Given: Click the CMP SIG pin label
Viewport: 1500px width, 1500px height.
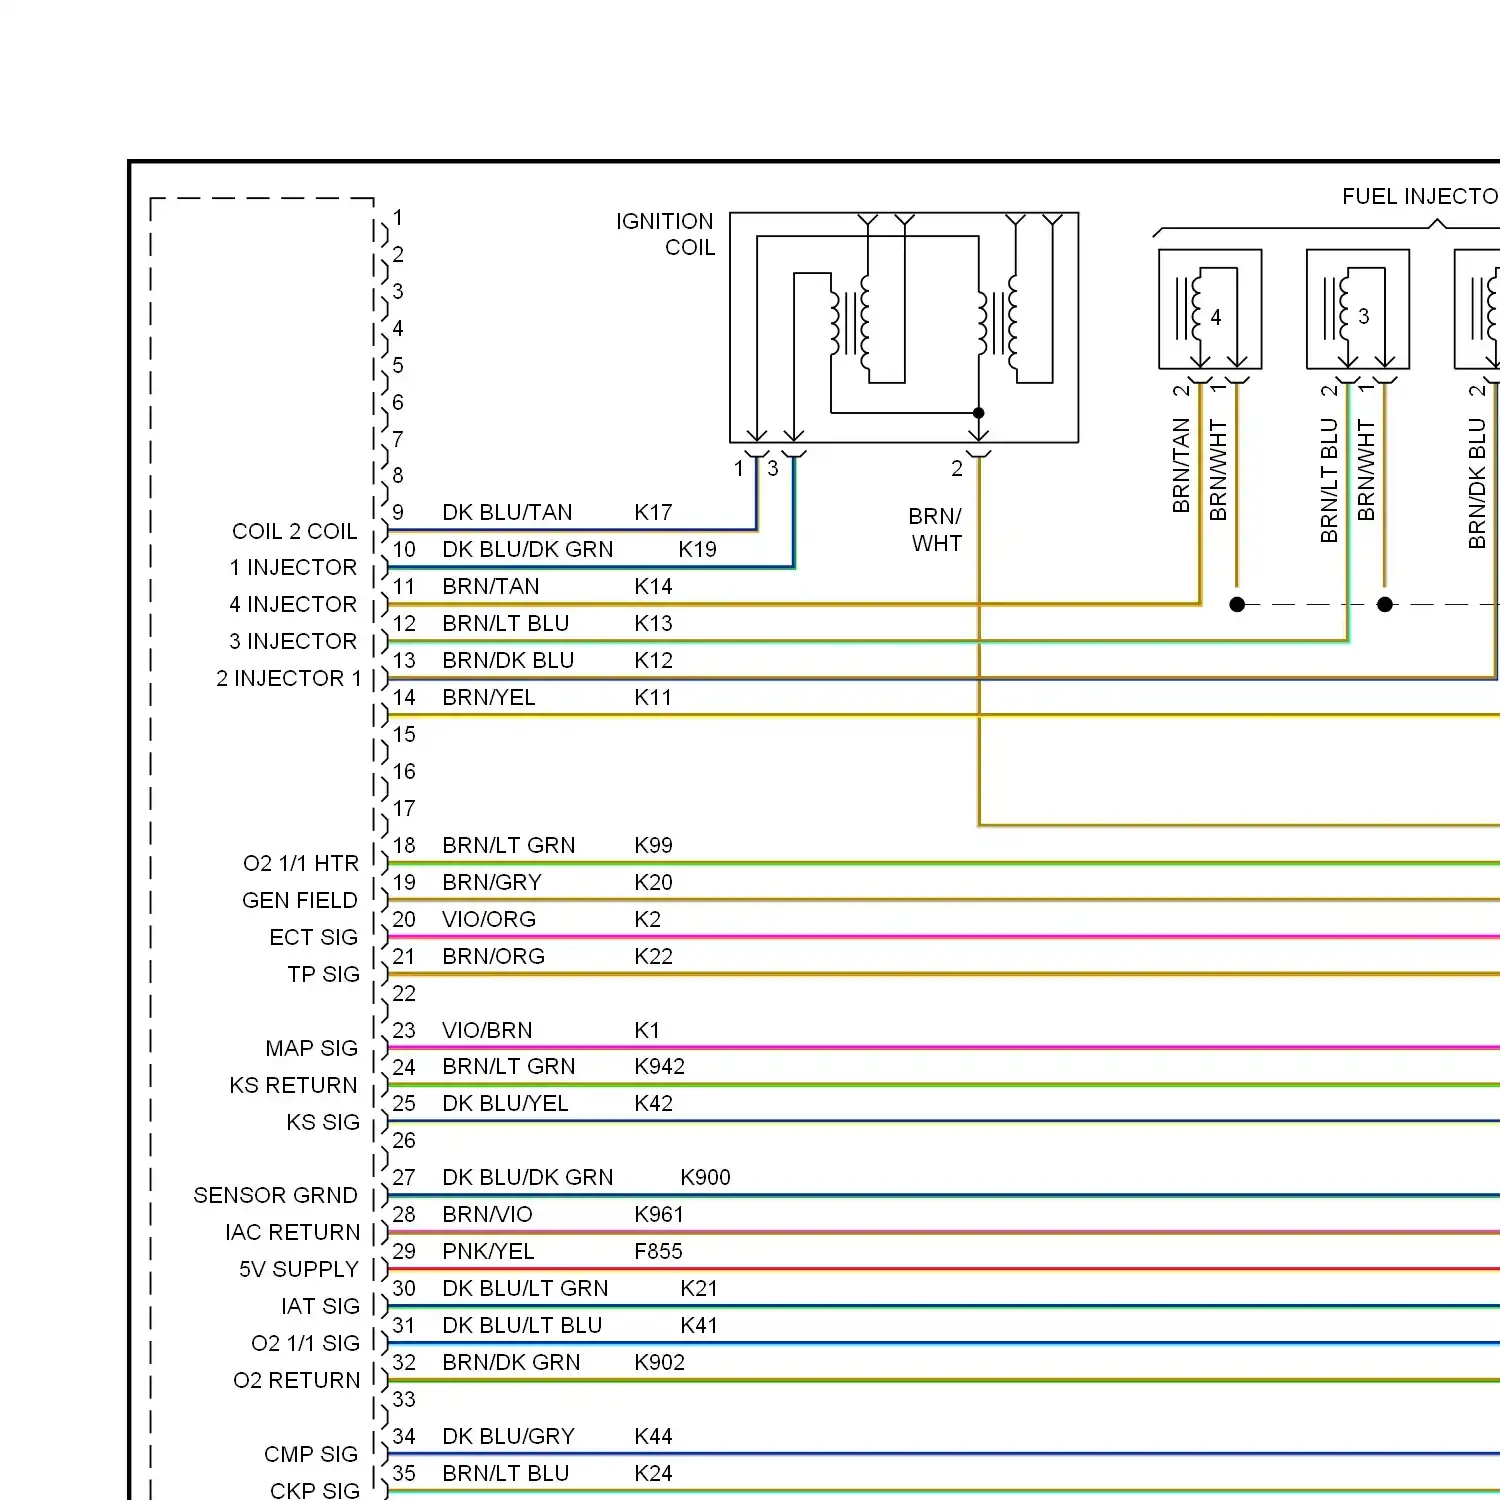Looking at the screenshot, I should (x=311, y=1454).
